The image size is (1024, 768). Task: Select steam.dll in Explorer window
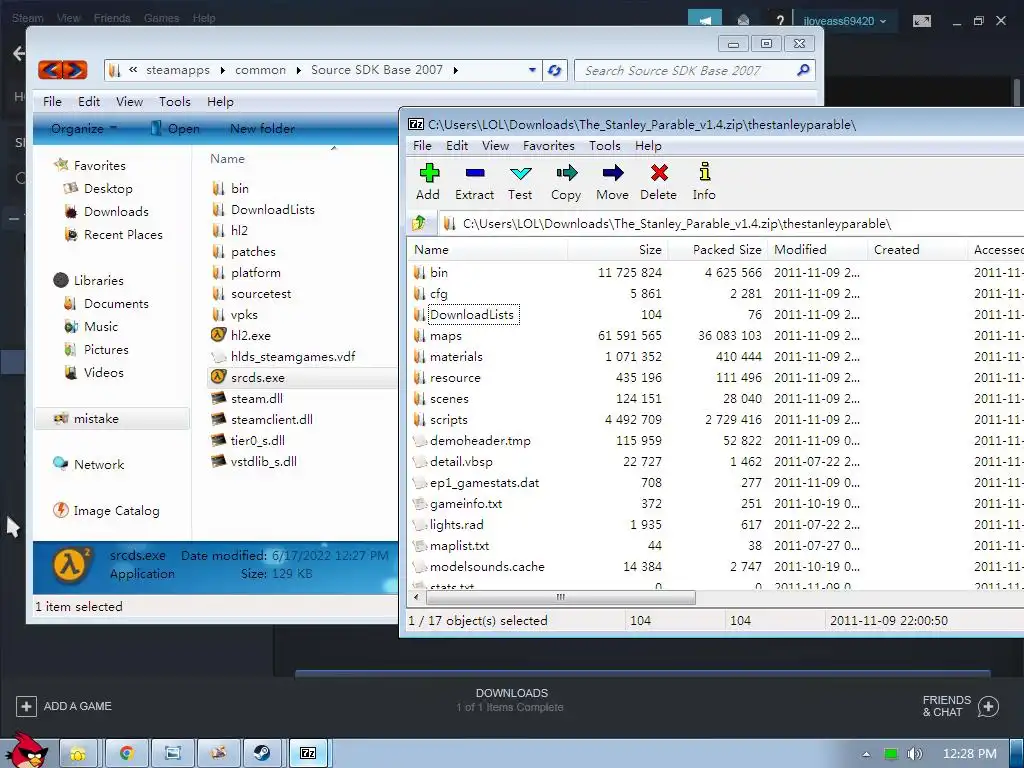pyautogui.click(x=257, y=398)
